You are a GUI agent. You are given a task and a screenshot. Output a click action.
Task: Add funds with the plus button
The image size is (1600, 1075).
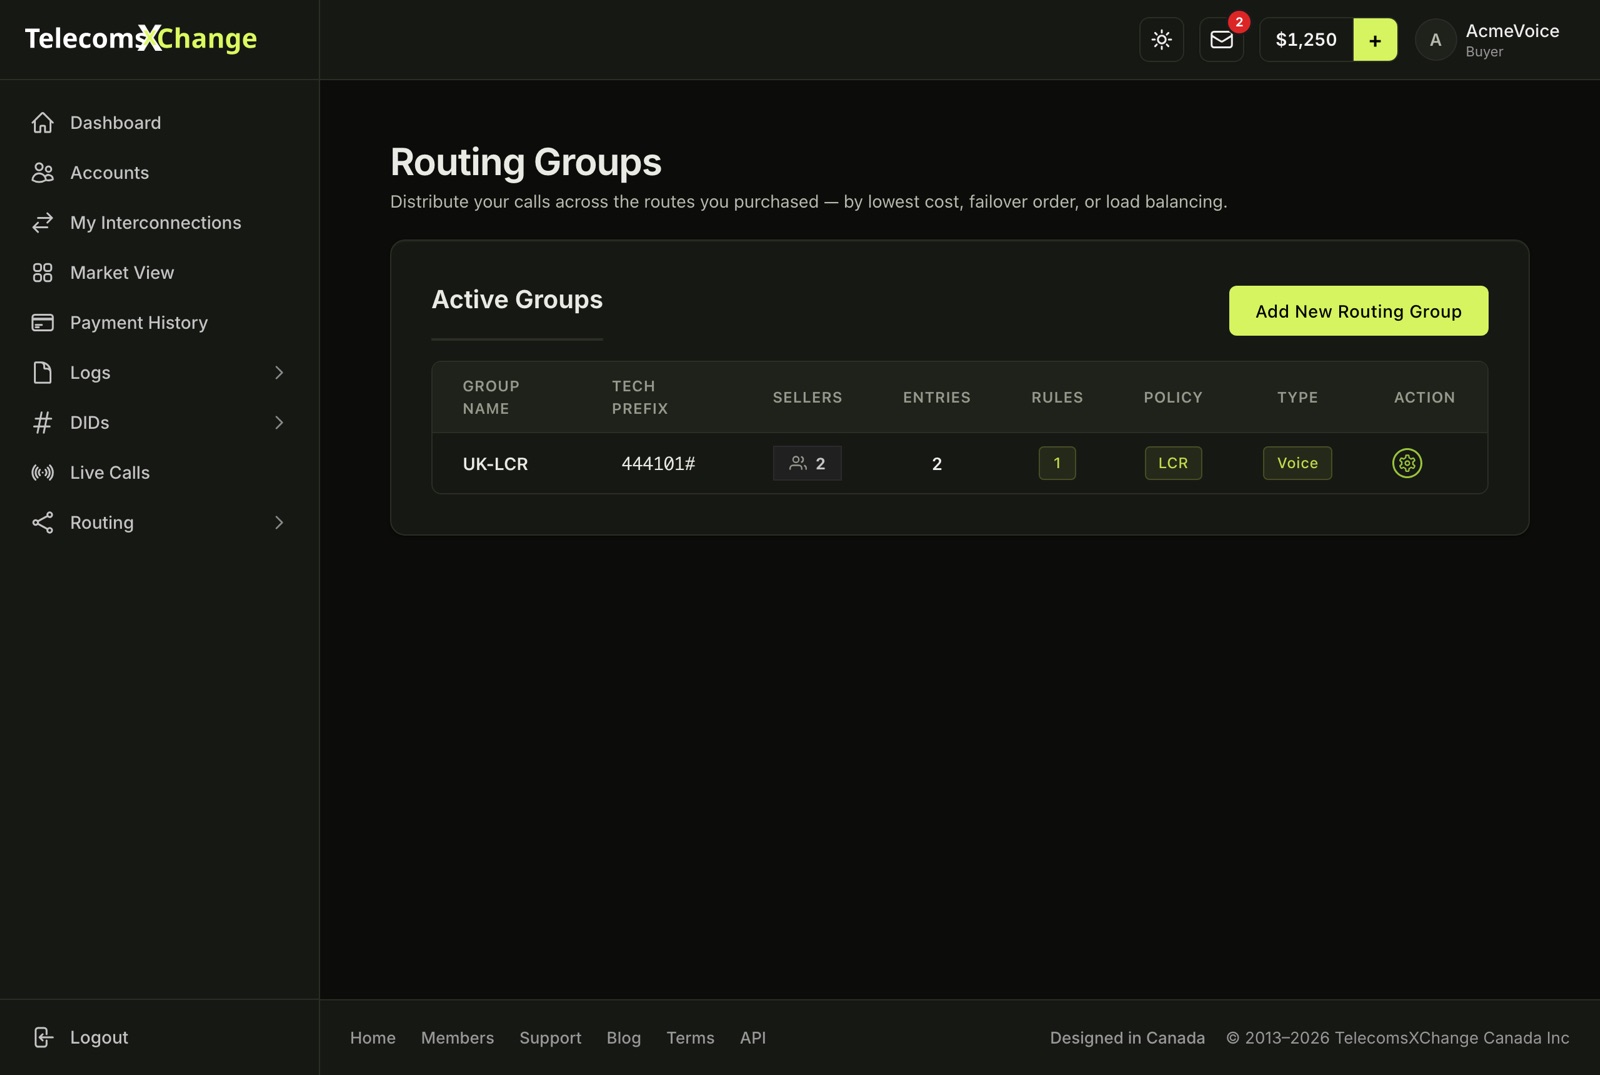(1375, 40)
